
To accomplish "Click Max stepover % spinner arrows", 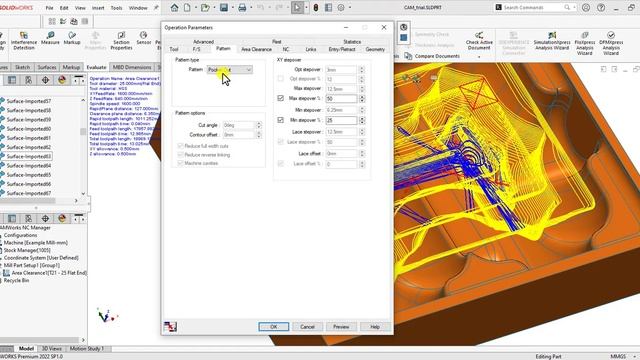I will (x=361, y=98).
